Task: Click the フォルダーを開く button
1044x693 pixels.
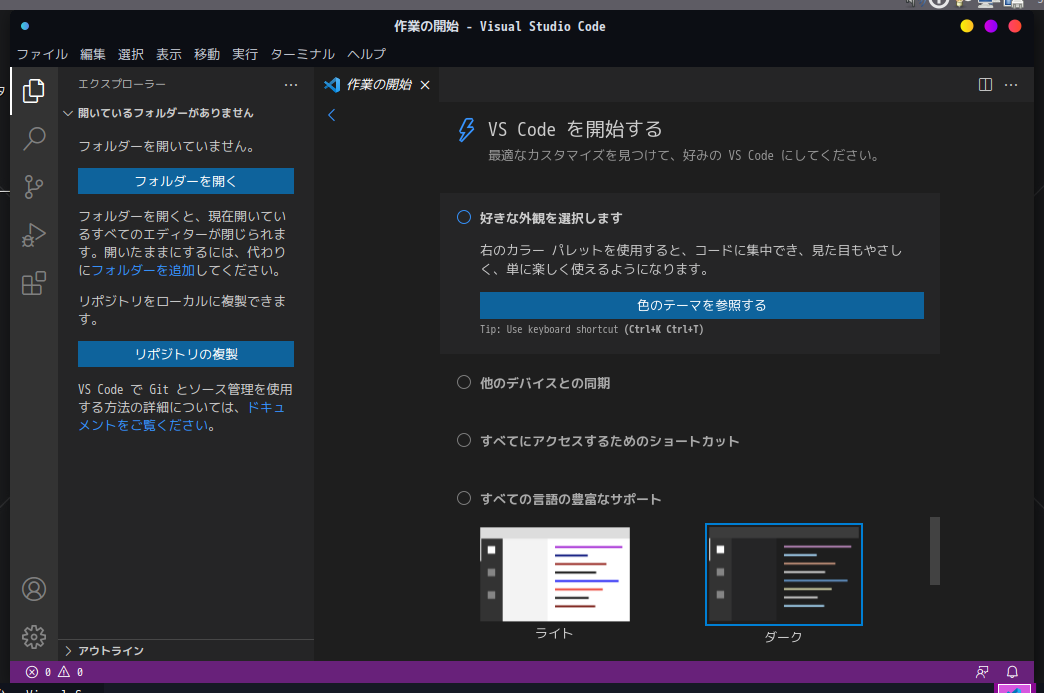Action: click(x=186, y=181)
